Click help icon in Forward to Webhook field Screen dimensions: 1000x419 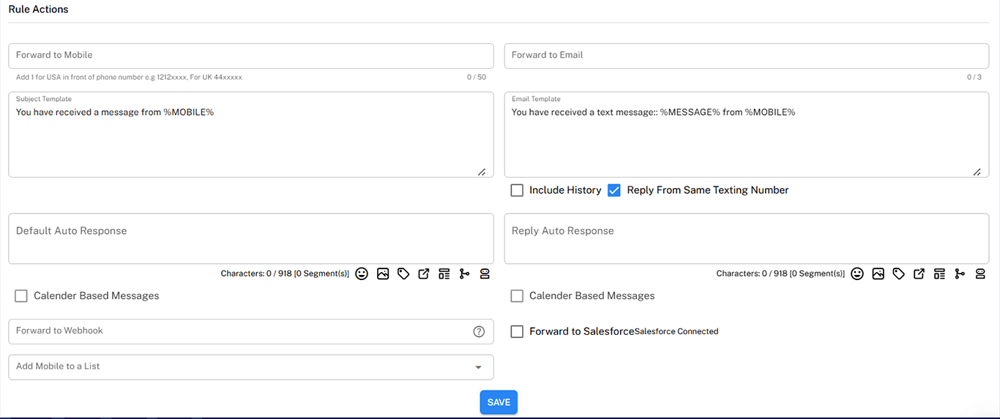pyautogui.click(x=479, y=332)
